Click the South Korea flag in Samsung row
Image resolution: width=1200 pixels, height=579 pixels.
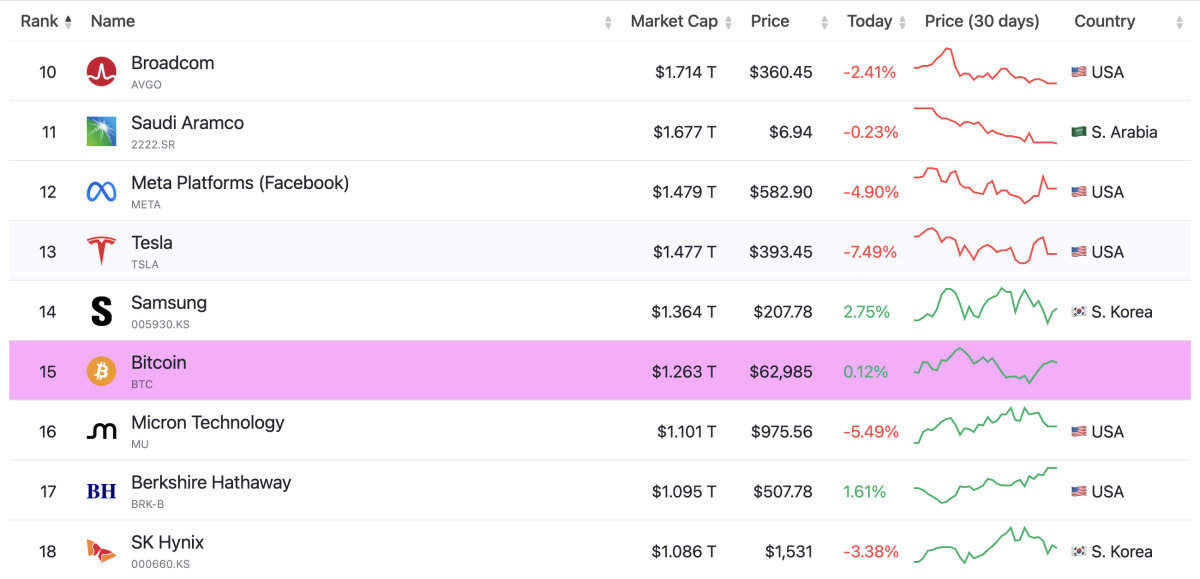pyautogui.click(x=1079, y=312)
